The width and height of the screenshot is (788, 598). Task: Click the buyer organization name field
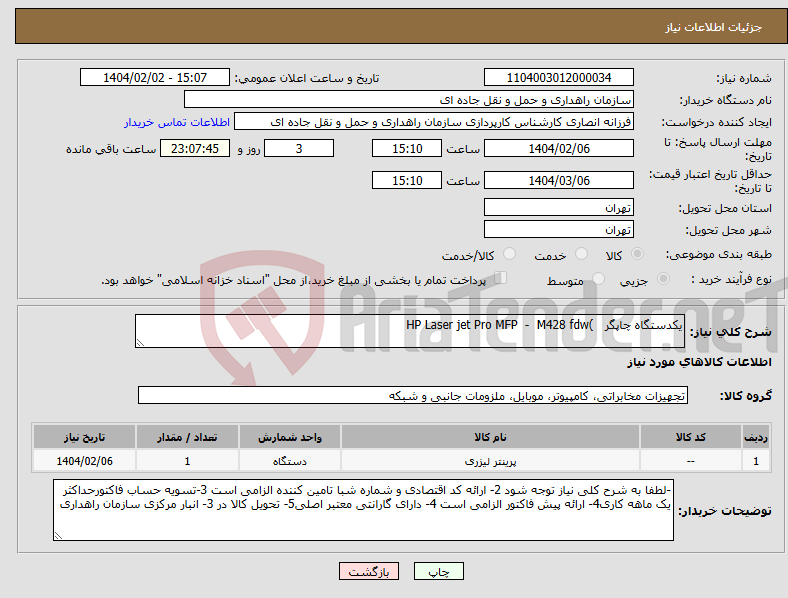(x=409, y=99)
